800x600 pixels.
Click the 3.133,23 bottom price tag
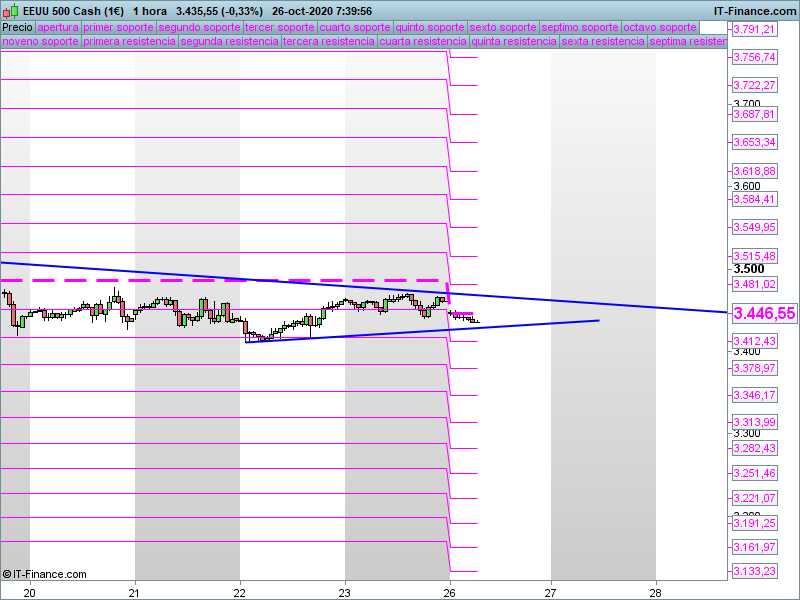coord(754,571)
